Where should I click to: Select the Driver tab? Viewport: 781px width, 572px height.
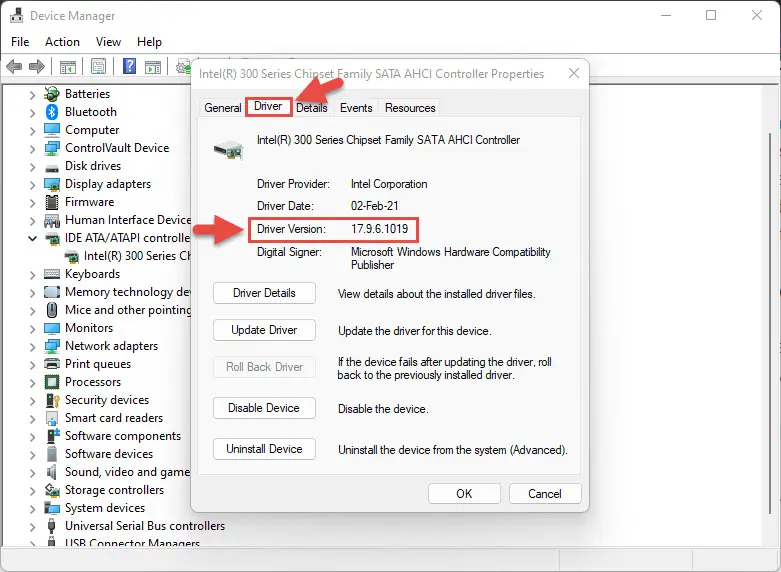pos(268,106)
